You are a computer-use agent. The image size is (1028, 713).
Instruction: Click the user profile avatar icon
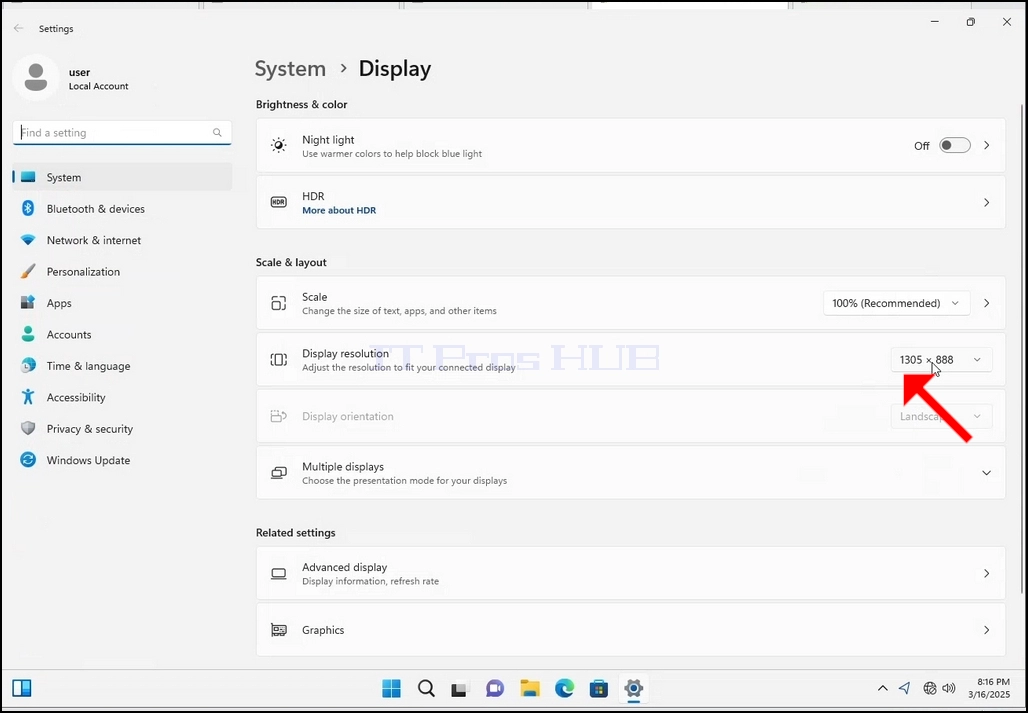pos(35,77)
